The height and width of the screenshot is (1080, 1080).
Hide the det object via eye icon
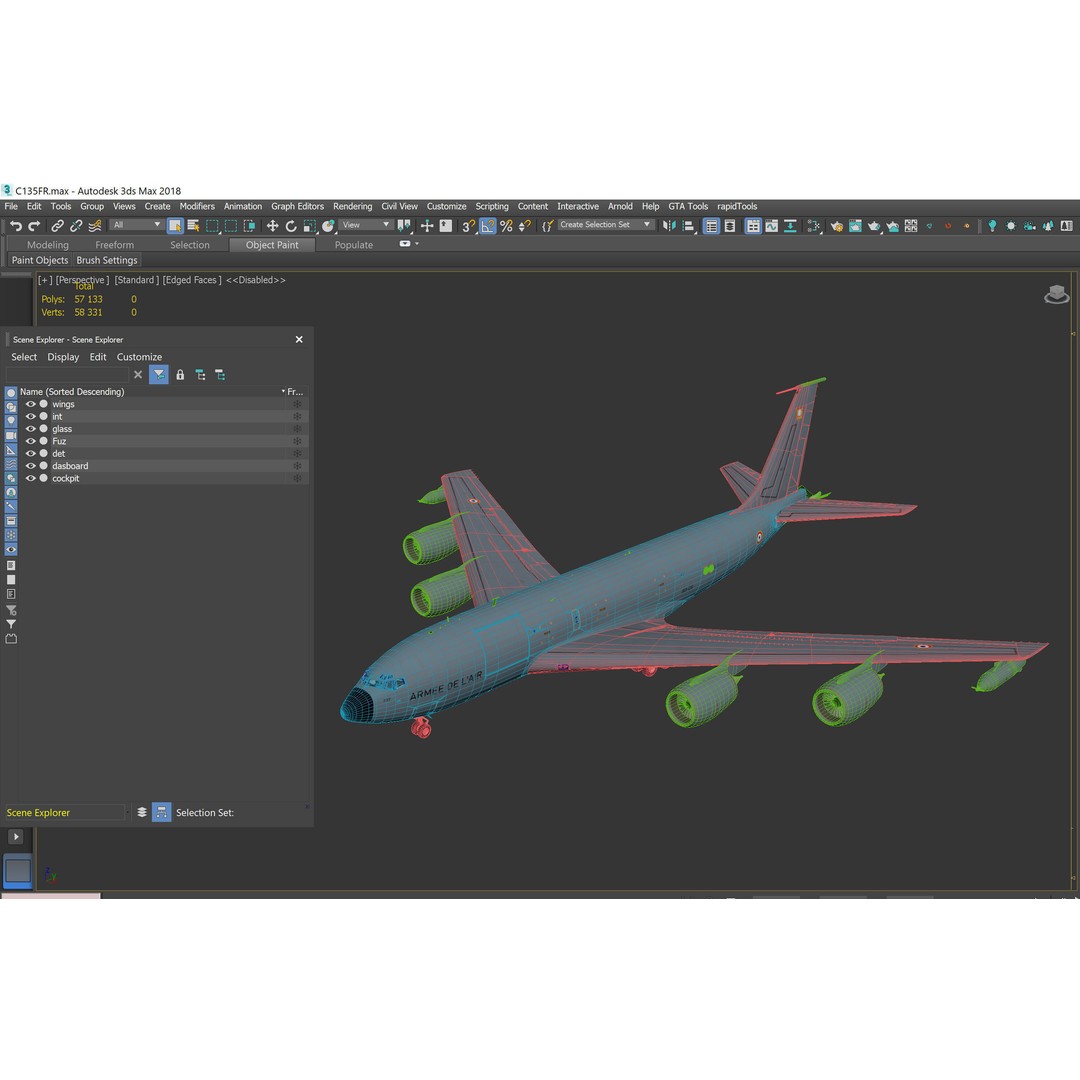(30, 454)
